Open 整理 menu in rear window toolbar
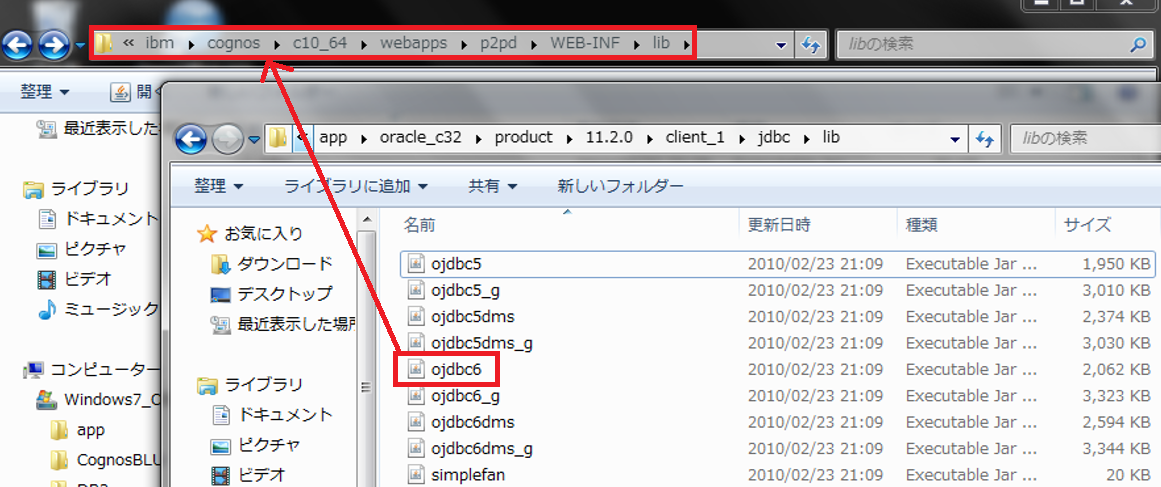The height and width of the screenshot is (487, 1161). point(45,92)
